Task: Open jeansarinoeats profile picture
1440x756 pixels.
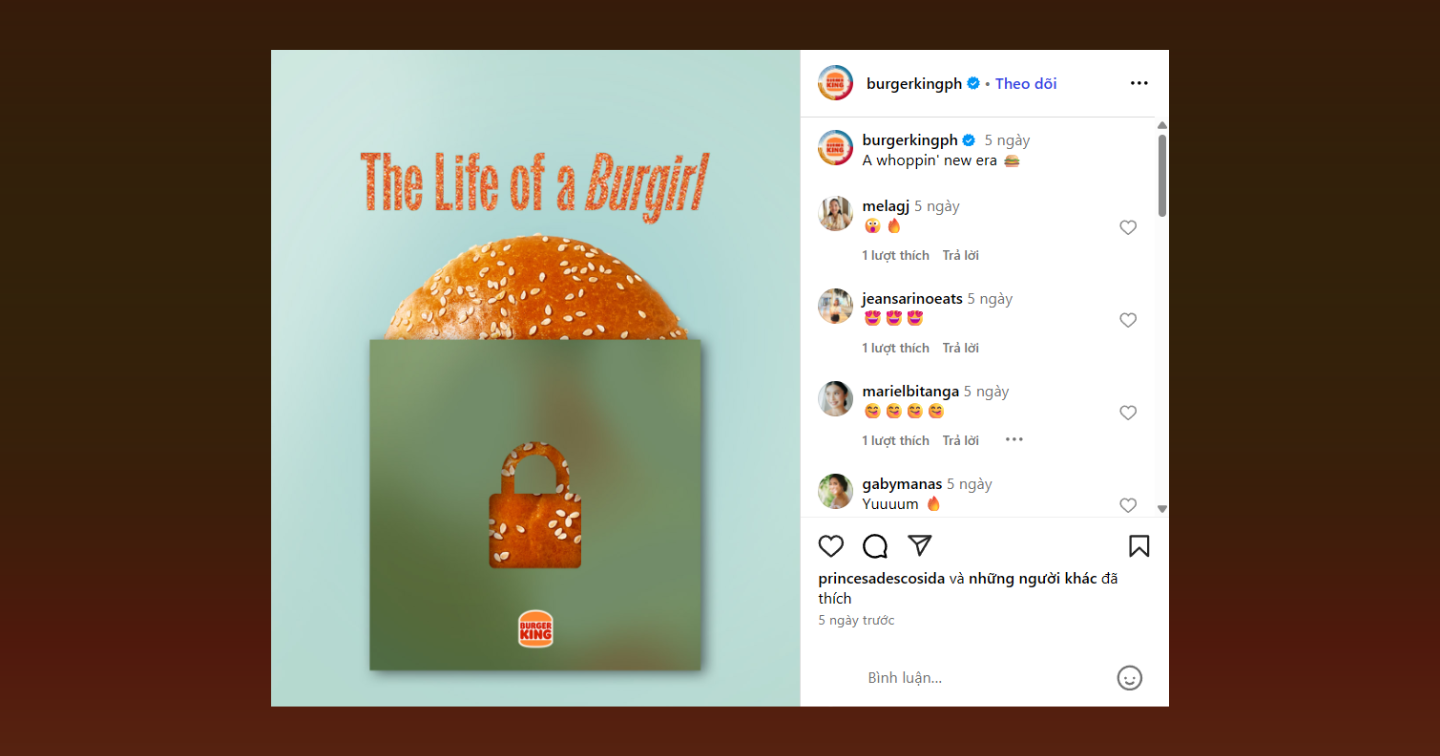Action: pos(836,306)
